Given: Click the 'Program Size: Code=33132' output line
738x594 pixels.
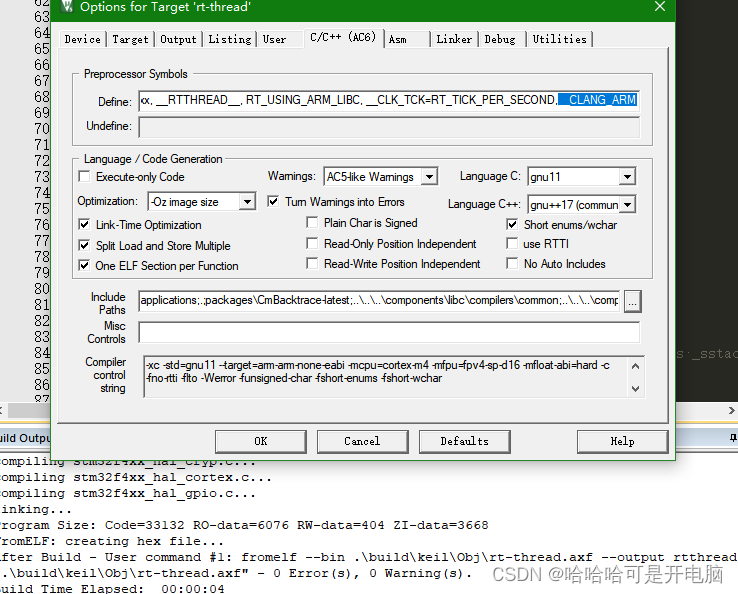Looking at the screenshot, I should pyautogui.click(x=244, y=525).
